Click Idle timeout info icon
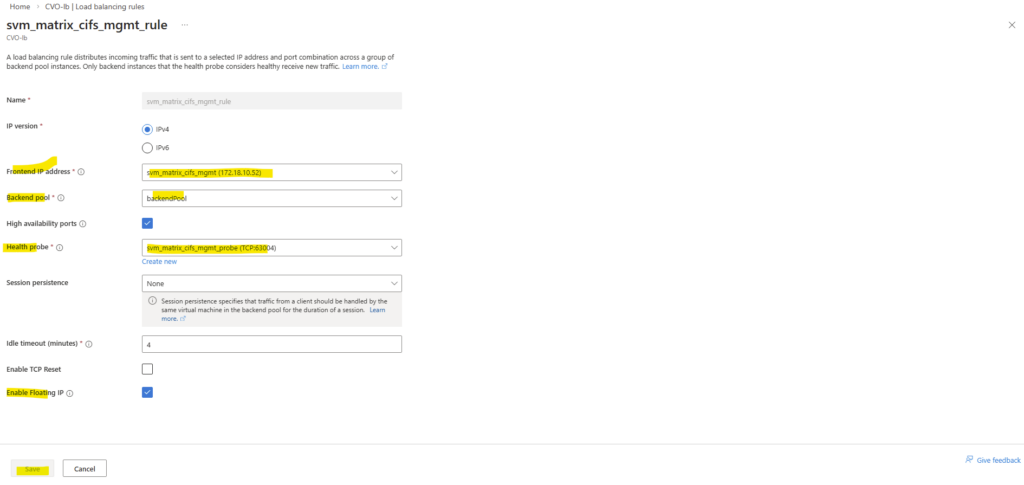 click(x=89, y=344)
